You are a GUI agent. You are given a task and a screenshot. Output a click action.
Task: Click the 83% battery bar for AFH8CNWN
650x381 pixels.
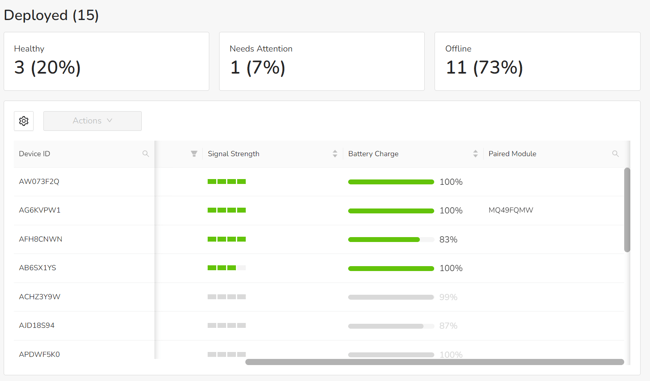click(391, 240)
